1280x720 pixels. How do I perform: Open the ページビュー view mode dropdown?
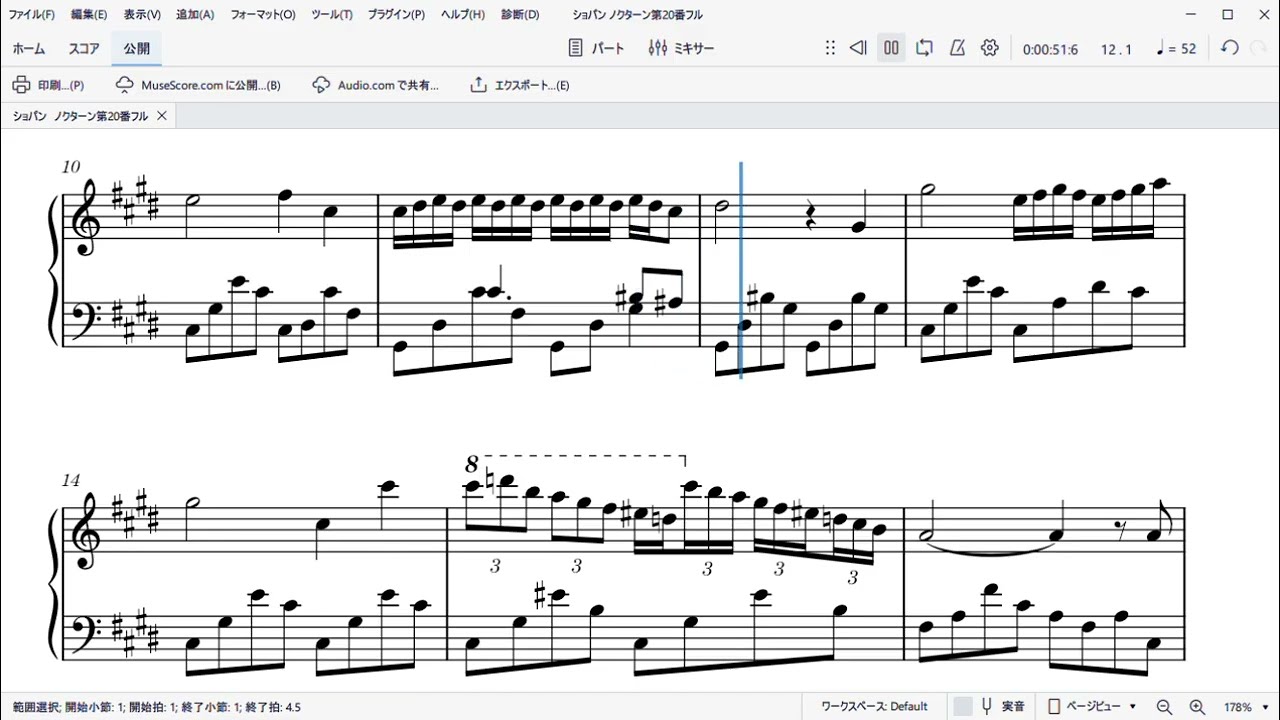coord(1092,706)
